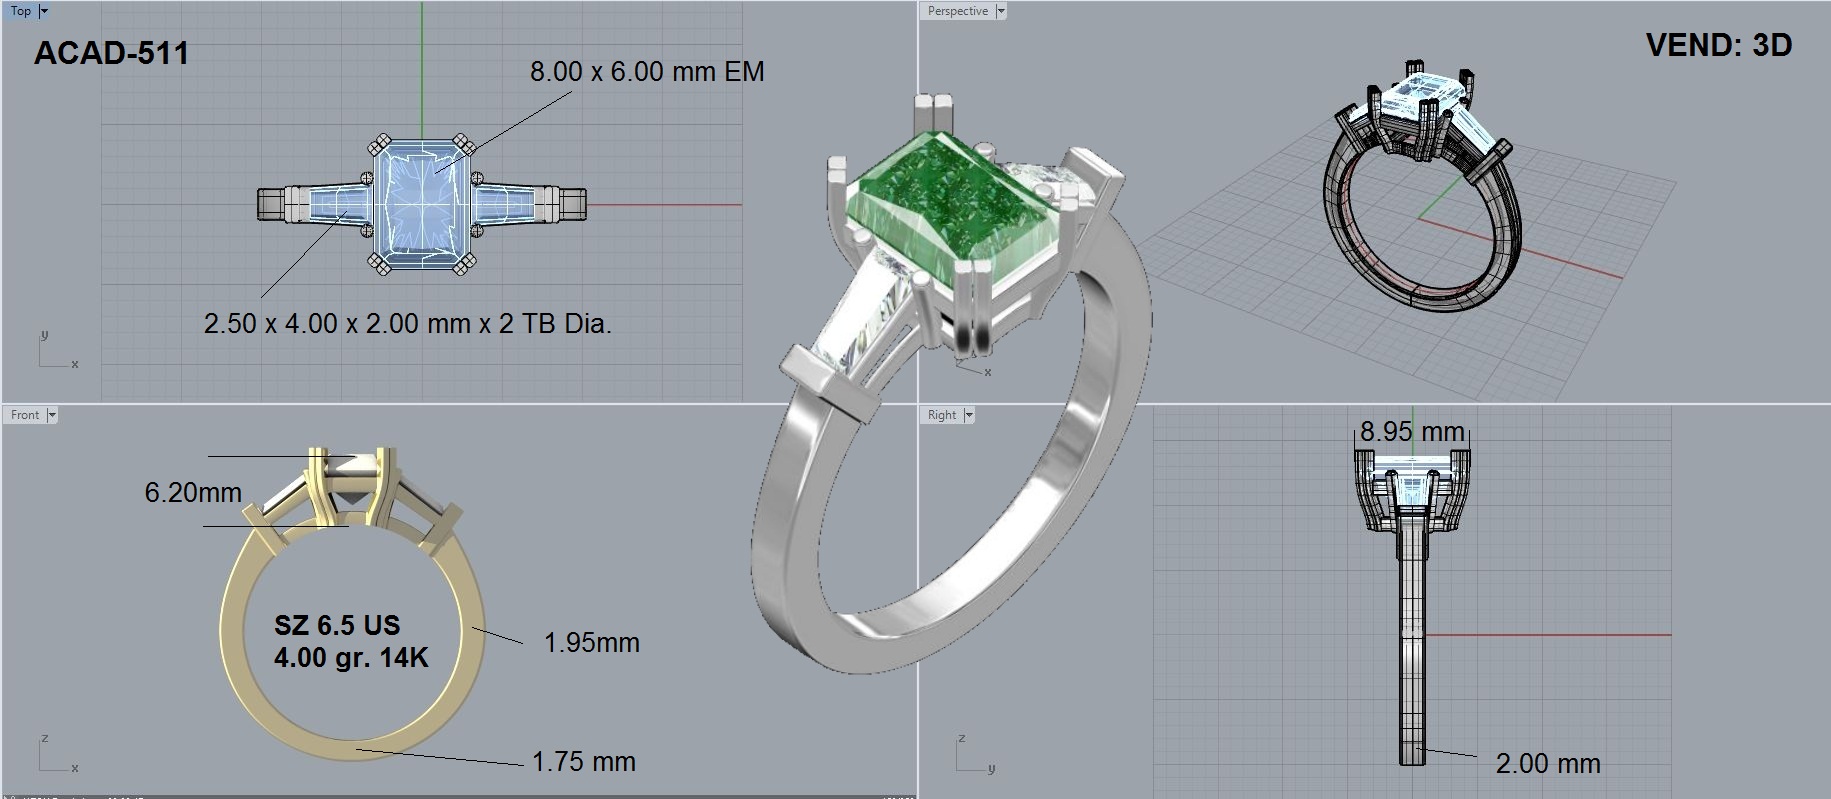Select the 8.95 mm width dimension text
The width and height of the screenshot is (1831, 799).
1411,432
